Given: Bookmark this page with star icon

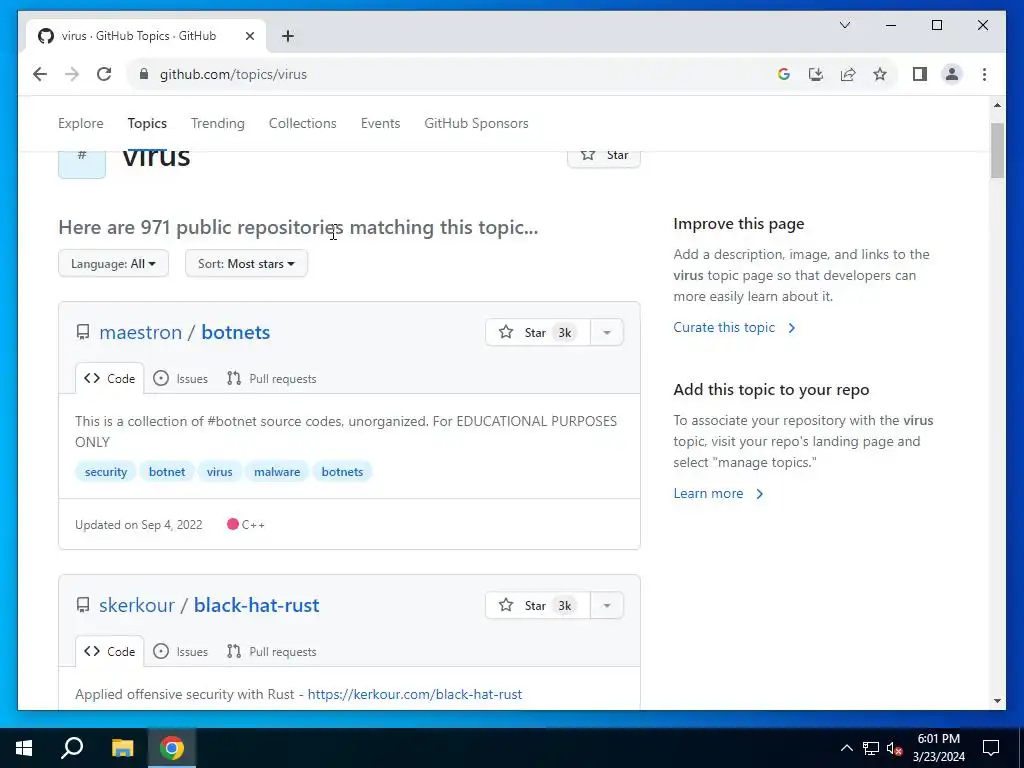Looking at the screenshot, I should click(880, 74).
